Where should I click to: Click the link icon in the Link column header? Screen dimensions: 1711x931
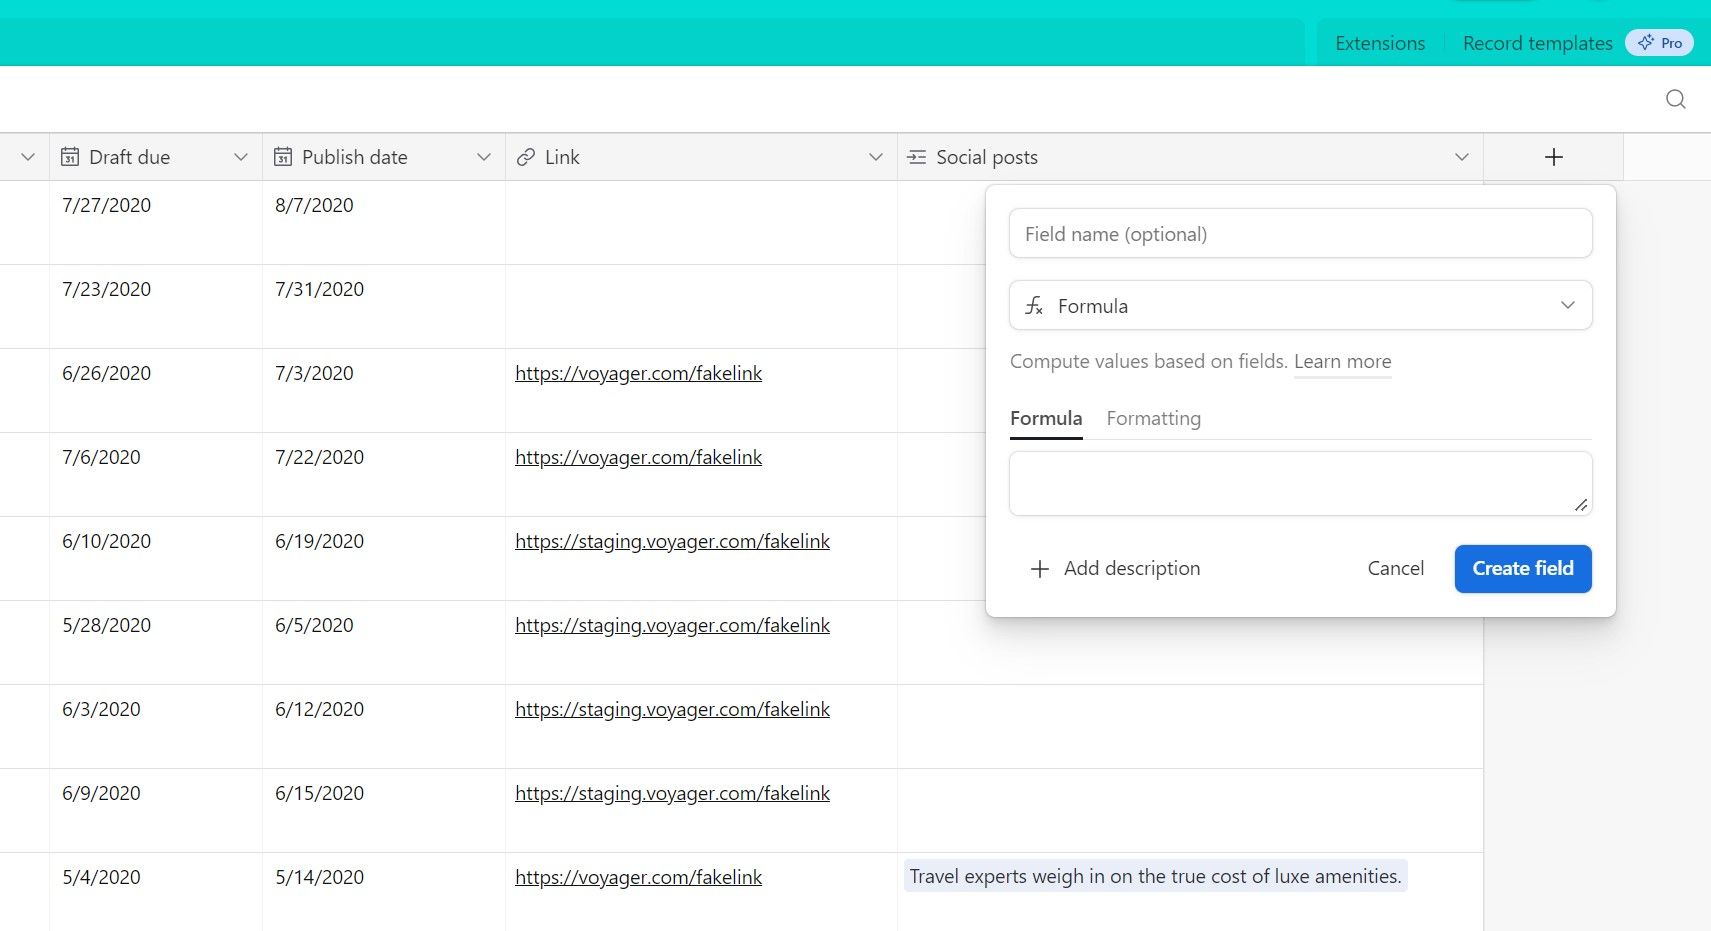[x=524, y=157]
